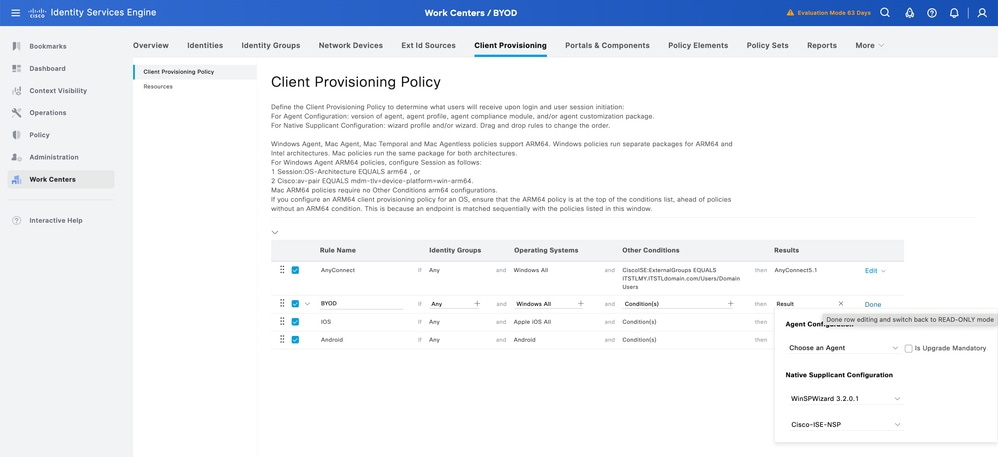Switch to the Network Devices tab

point(351,45)
